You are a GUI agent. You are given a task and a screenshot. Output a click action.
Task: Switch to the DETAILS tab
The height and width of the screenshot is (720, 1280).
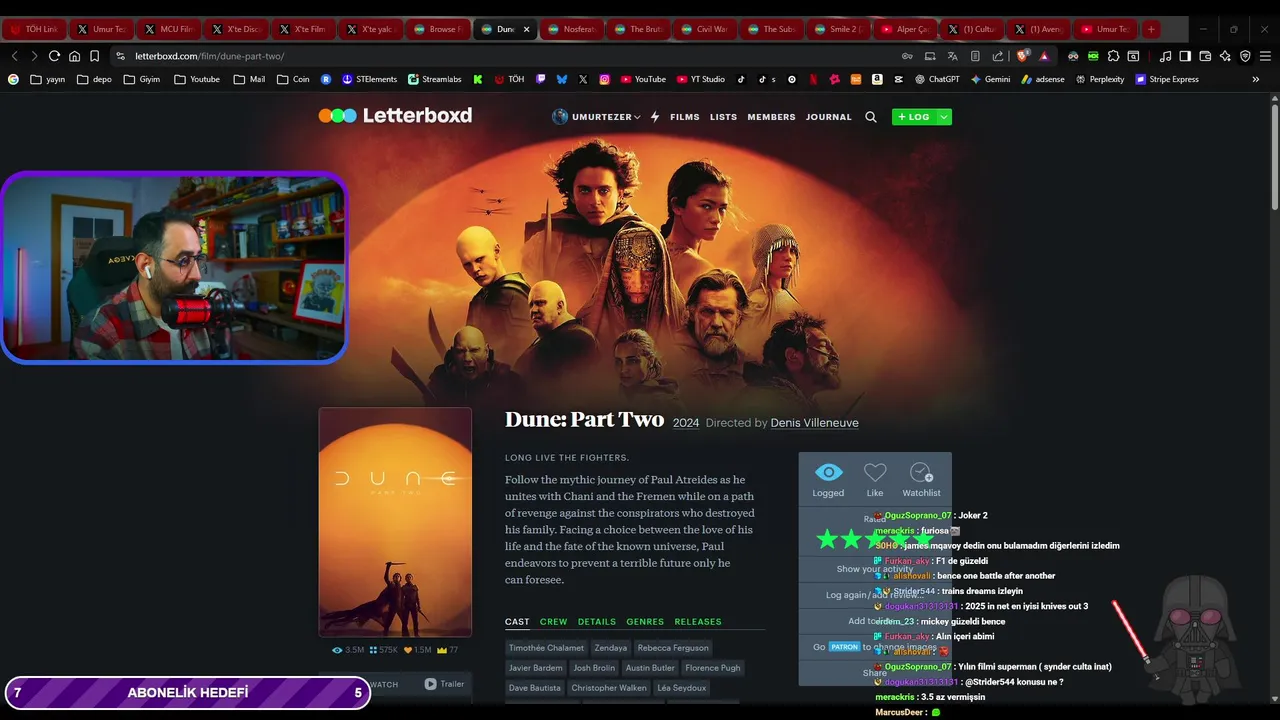click(597, 622)
